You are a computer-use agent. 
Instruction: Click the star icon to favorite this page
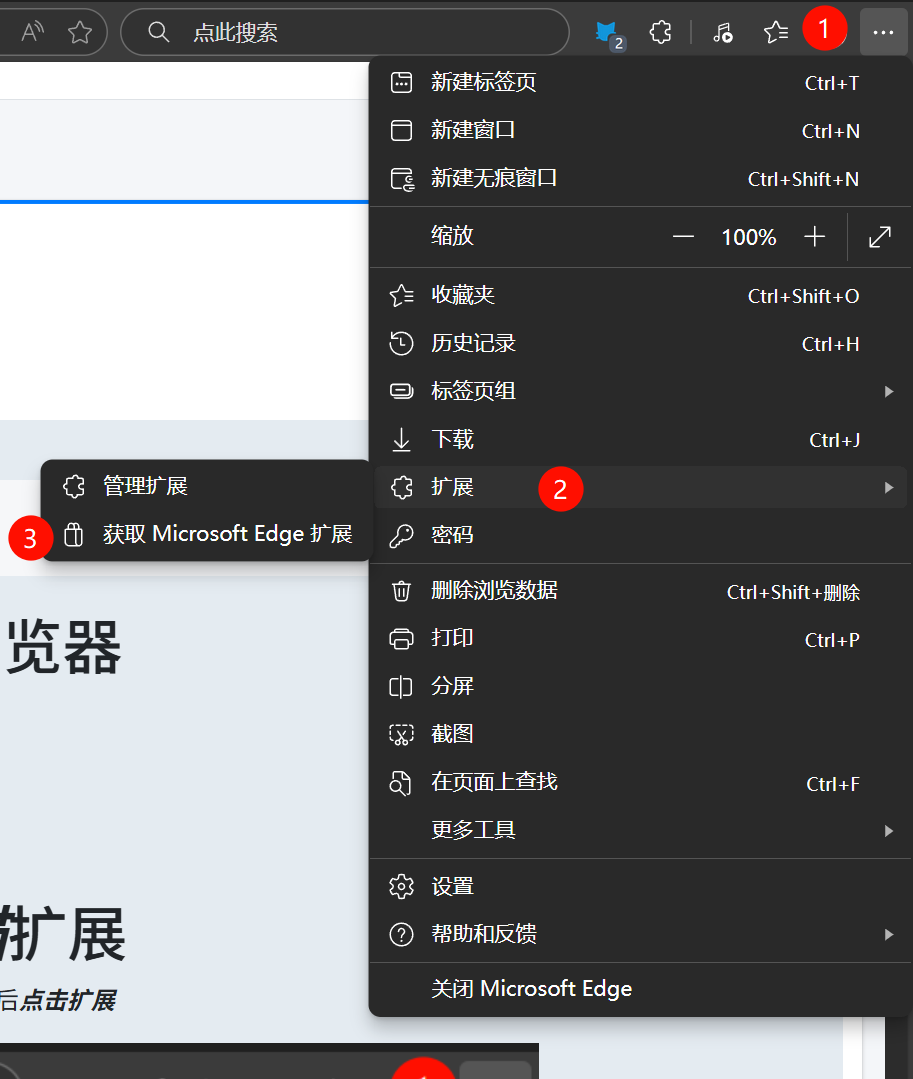[80, 32]
